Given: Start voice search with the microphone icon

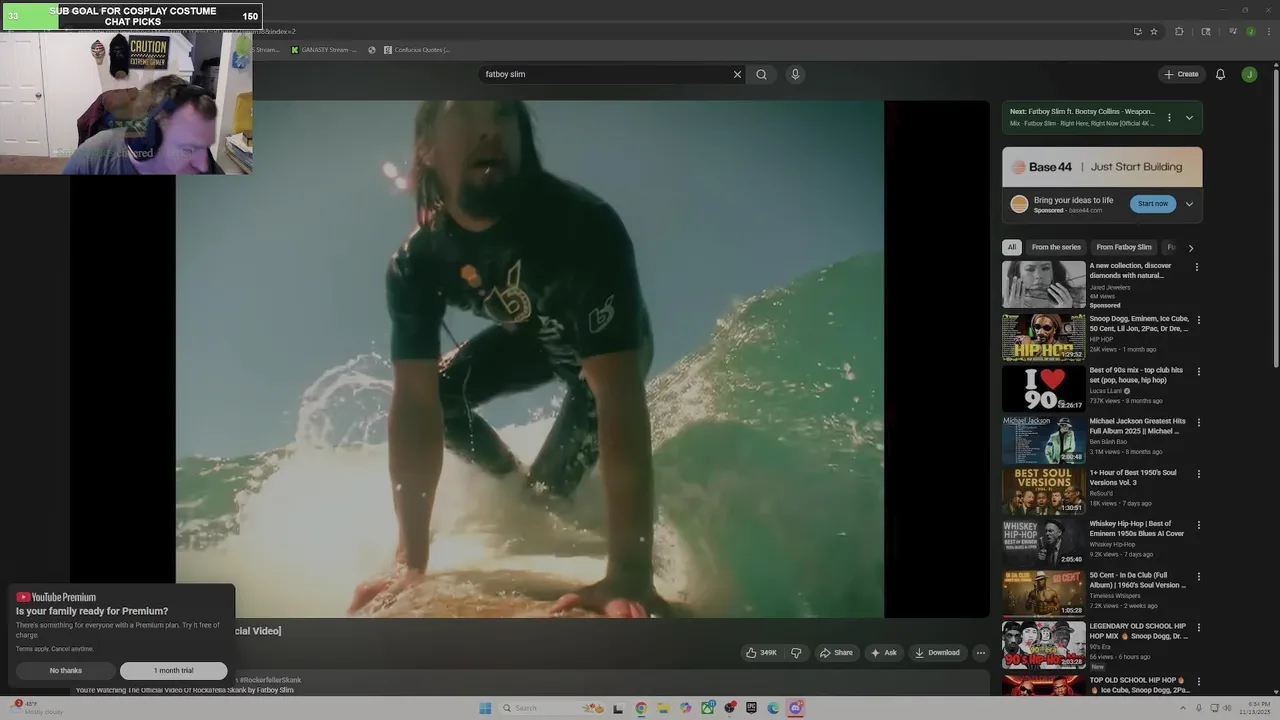Looking at the screenshot, I should (795, 74).
